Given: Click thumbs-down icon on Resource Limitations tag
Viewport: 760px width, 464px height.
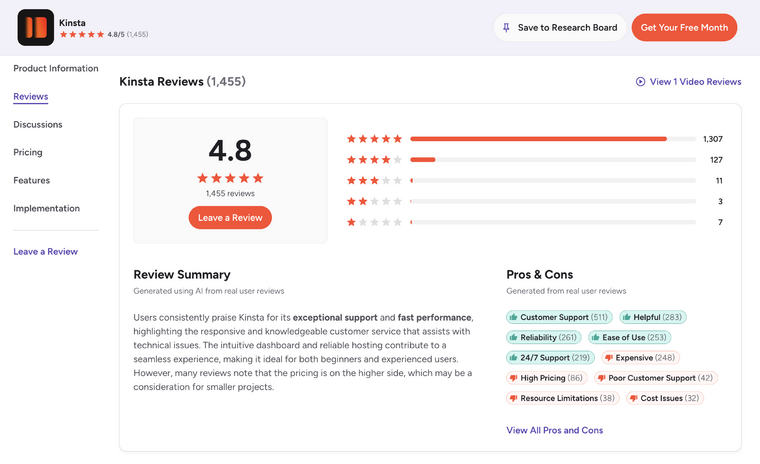Looking at the screenshot, I should pyautogui.click(x=513, y=399).
